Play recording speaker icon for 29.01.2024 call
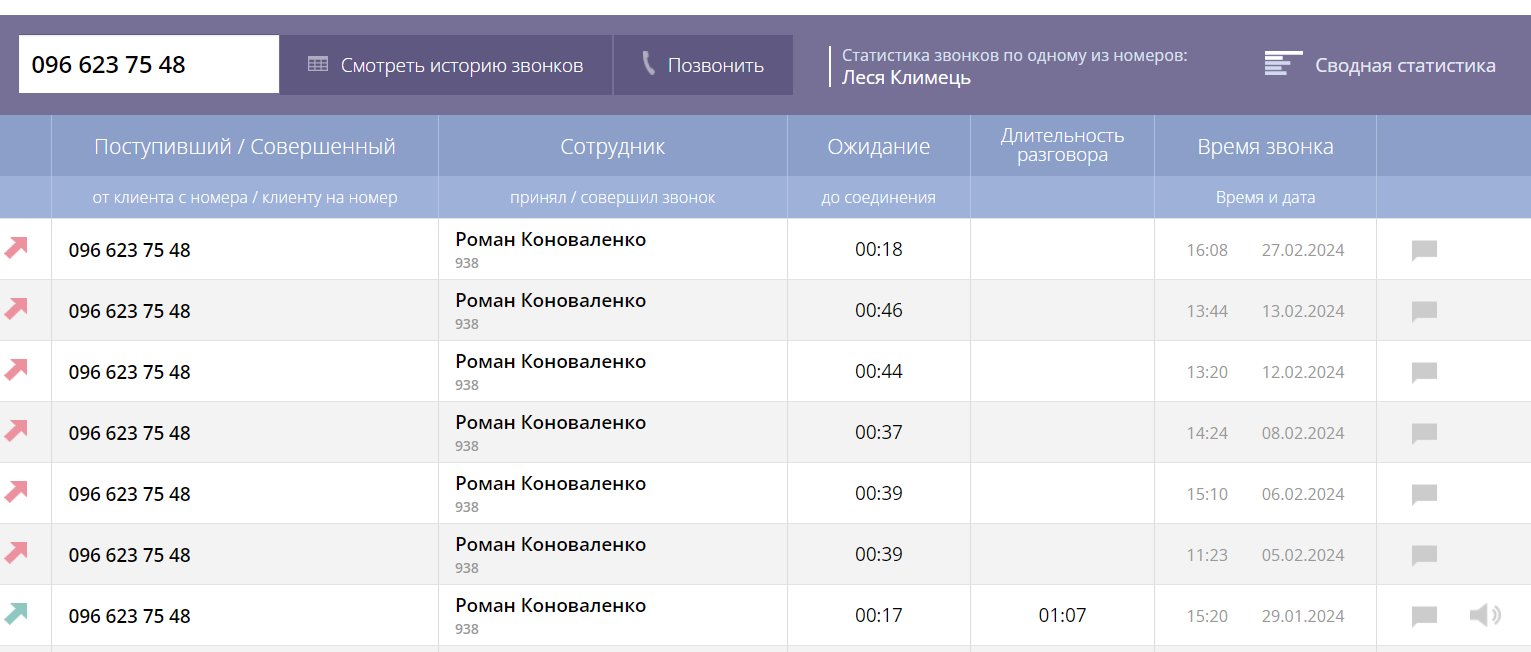Viewport: 1531px width, 652px height. click(x=1485, y=615)
